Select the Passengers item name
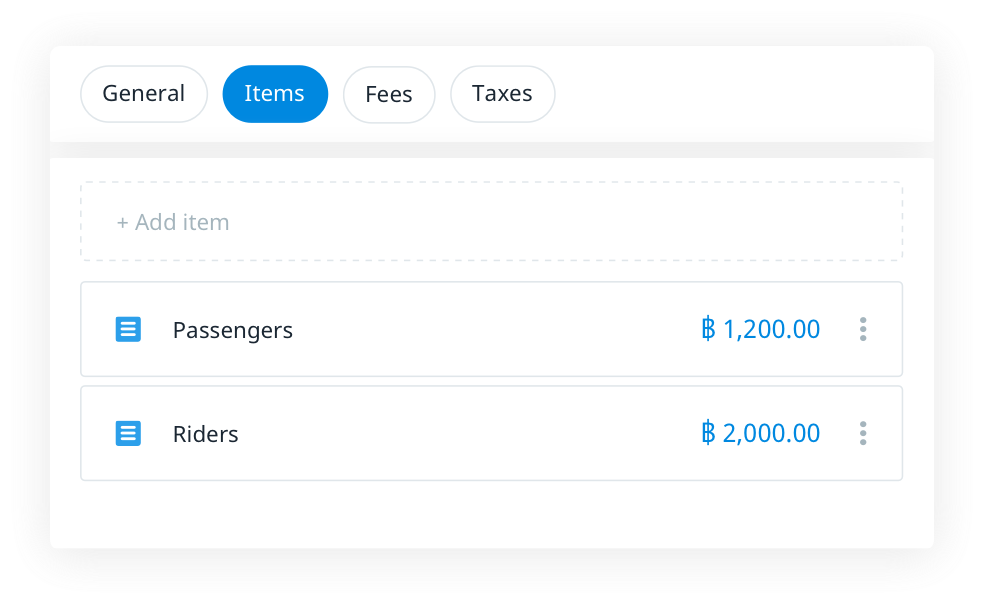 point(233,330)
